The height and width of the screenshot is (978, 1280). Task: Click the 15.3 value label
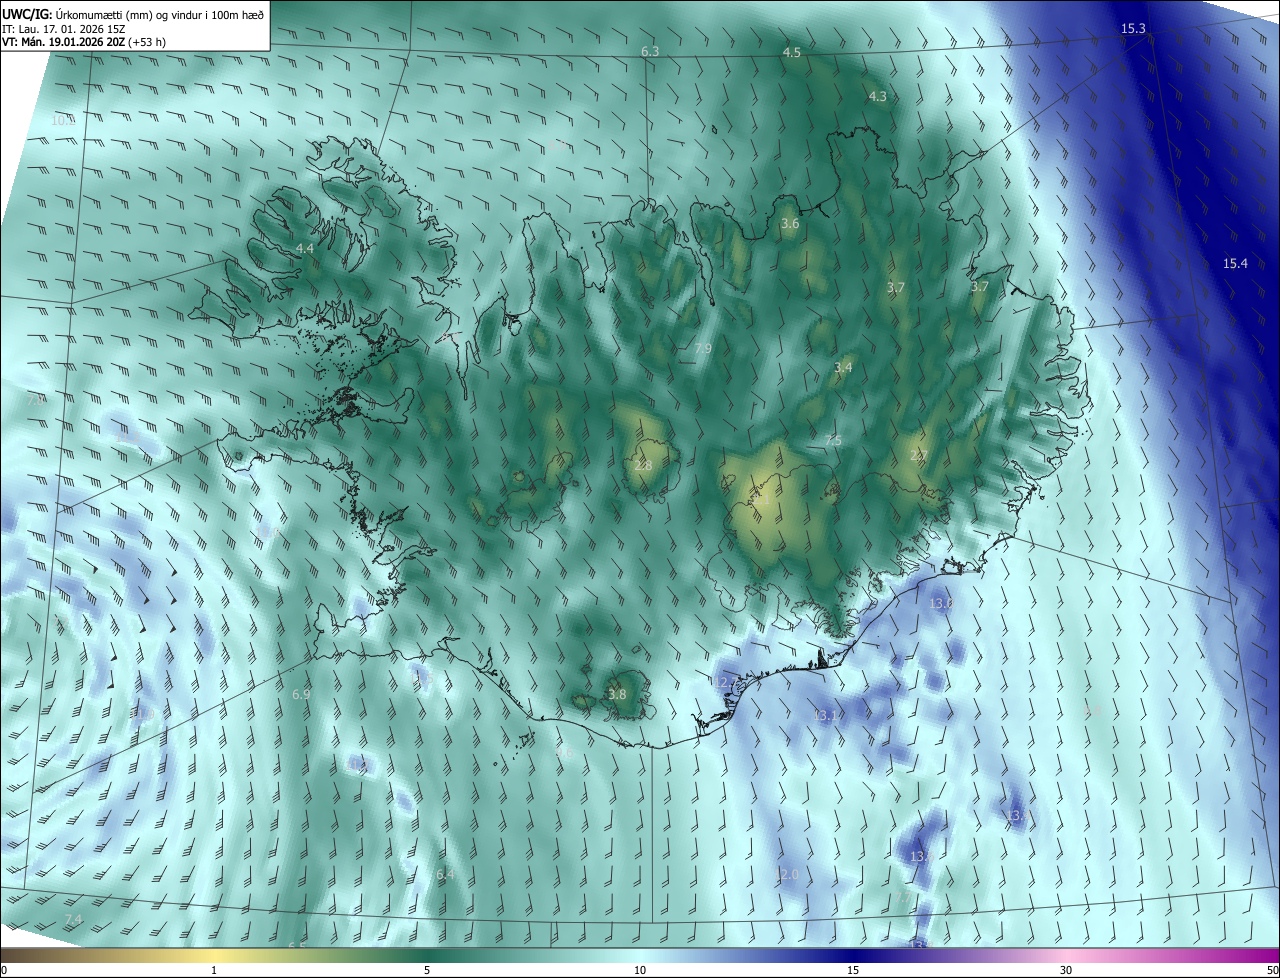[x=1133, y=29]
